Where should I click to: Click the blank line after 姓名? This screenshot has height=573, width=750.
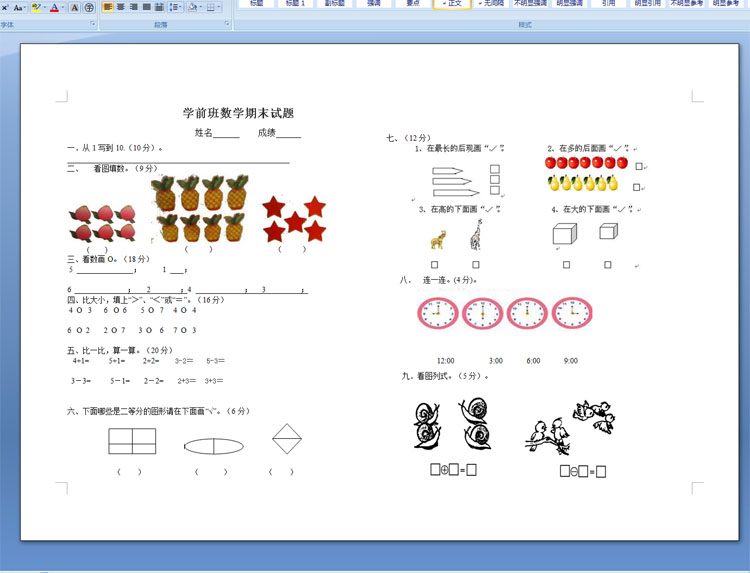tap(226, 135)
